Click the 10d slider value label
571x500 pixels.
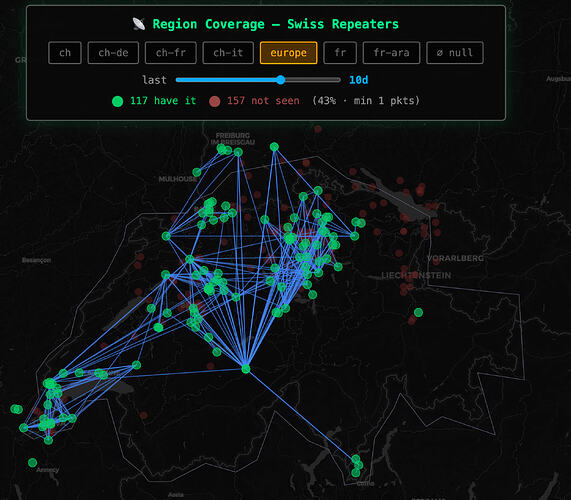coord(359,80)
